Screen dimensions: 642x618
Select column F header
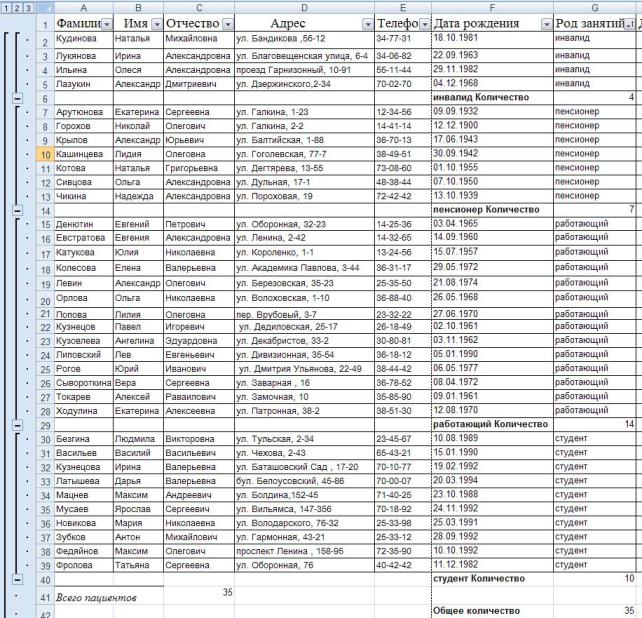pos(492,8)
